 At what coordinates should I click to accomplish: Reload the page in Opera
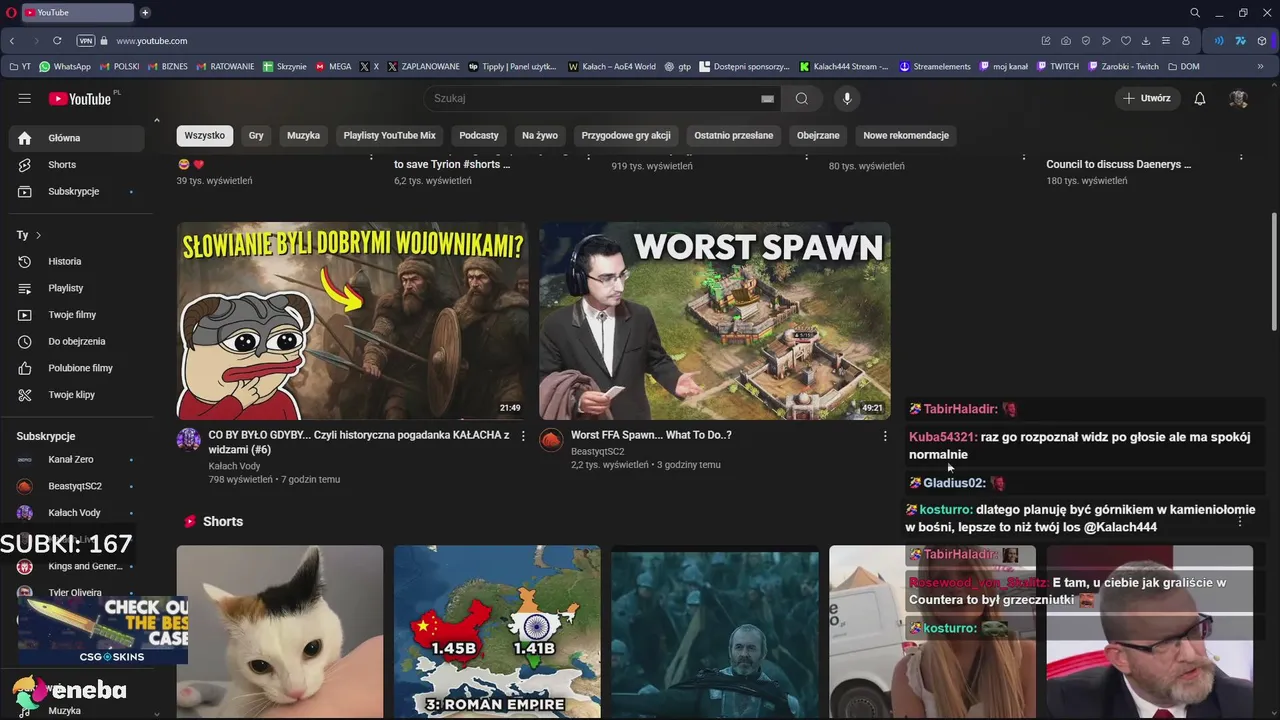[57, 41]
